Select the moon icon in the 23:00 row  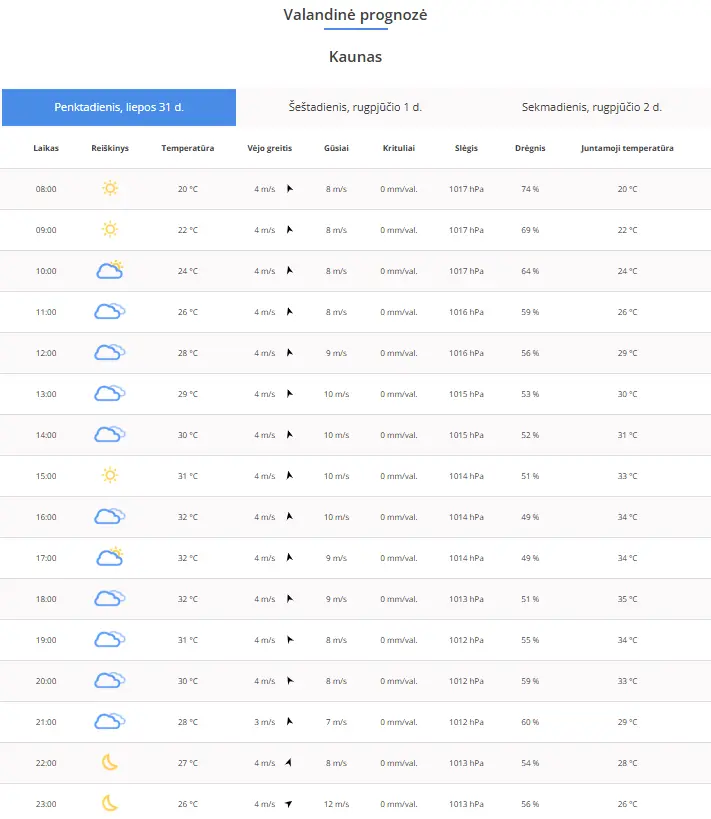coord(110,803)
